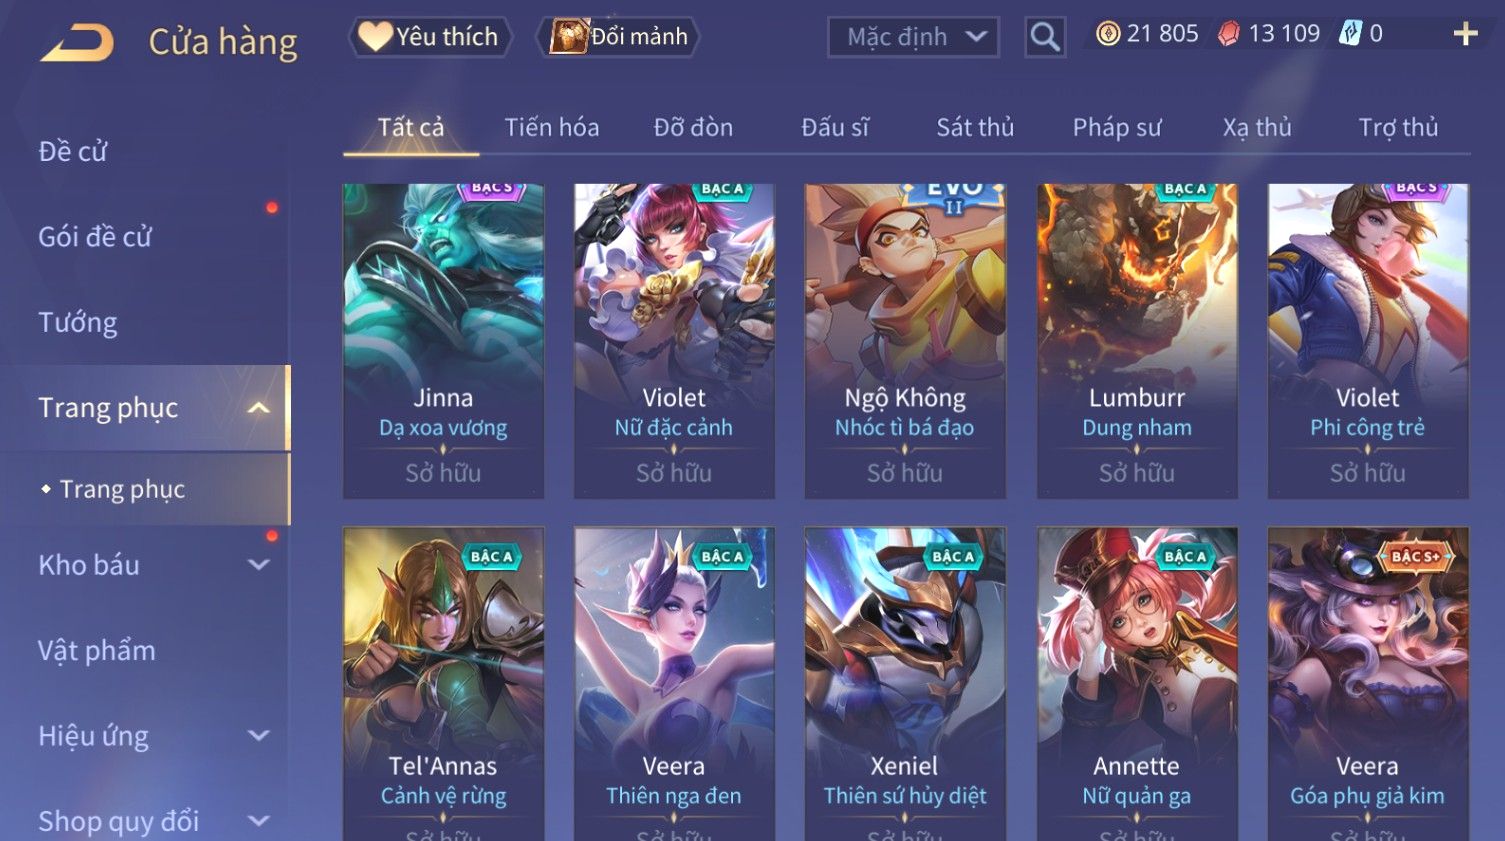Tap the plus icon to add currency

pos(1465,34)
